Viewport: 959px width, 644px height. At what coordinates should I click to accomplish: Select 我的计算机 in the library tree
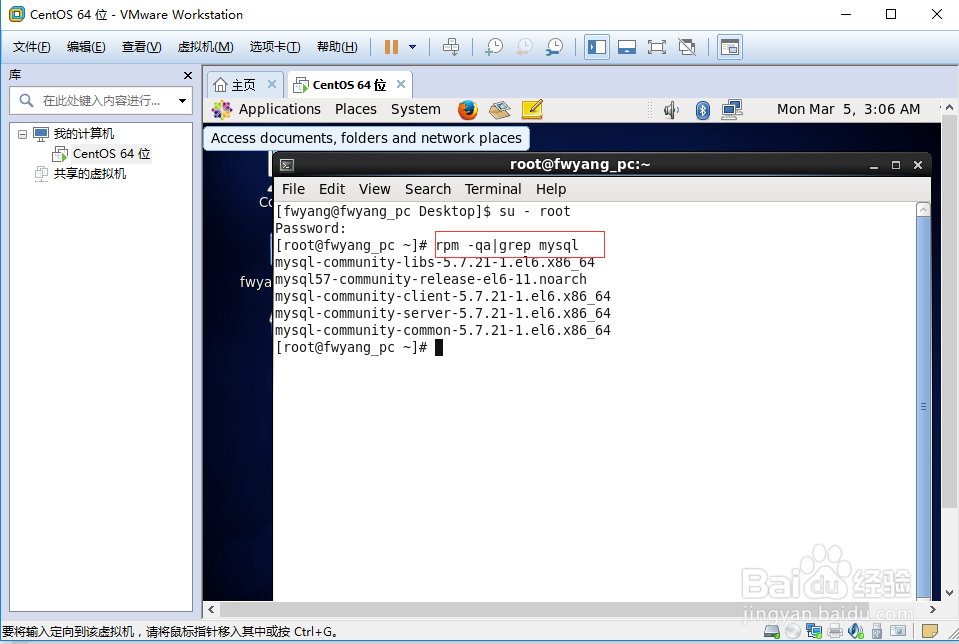pyautogui.click(x=84, y=133)
